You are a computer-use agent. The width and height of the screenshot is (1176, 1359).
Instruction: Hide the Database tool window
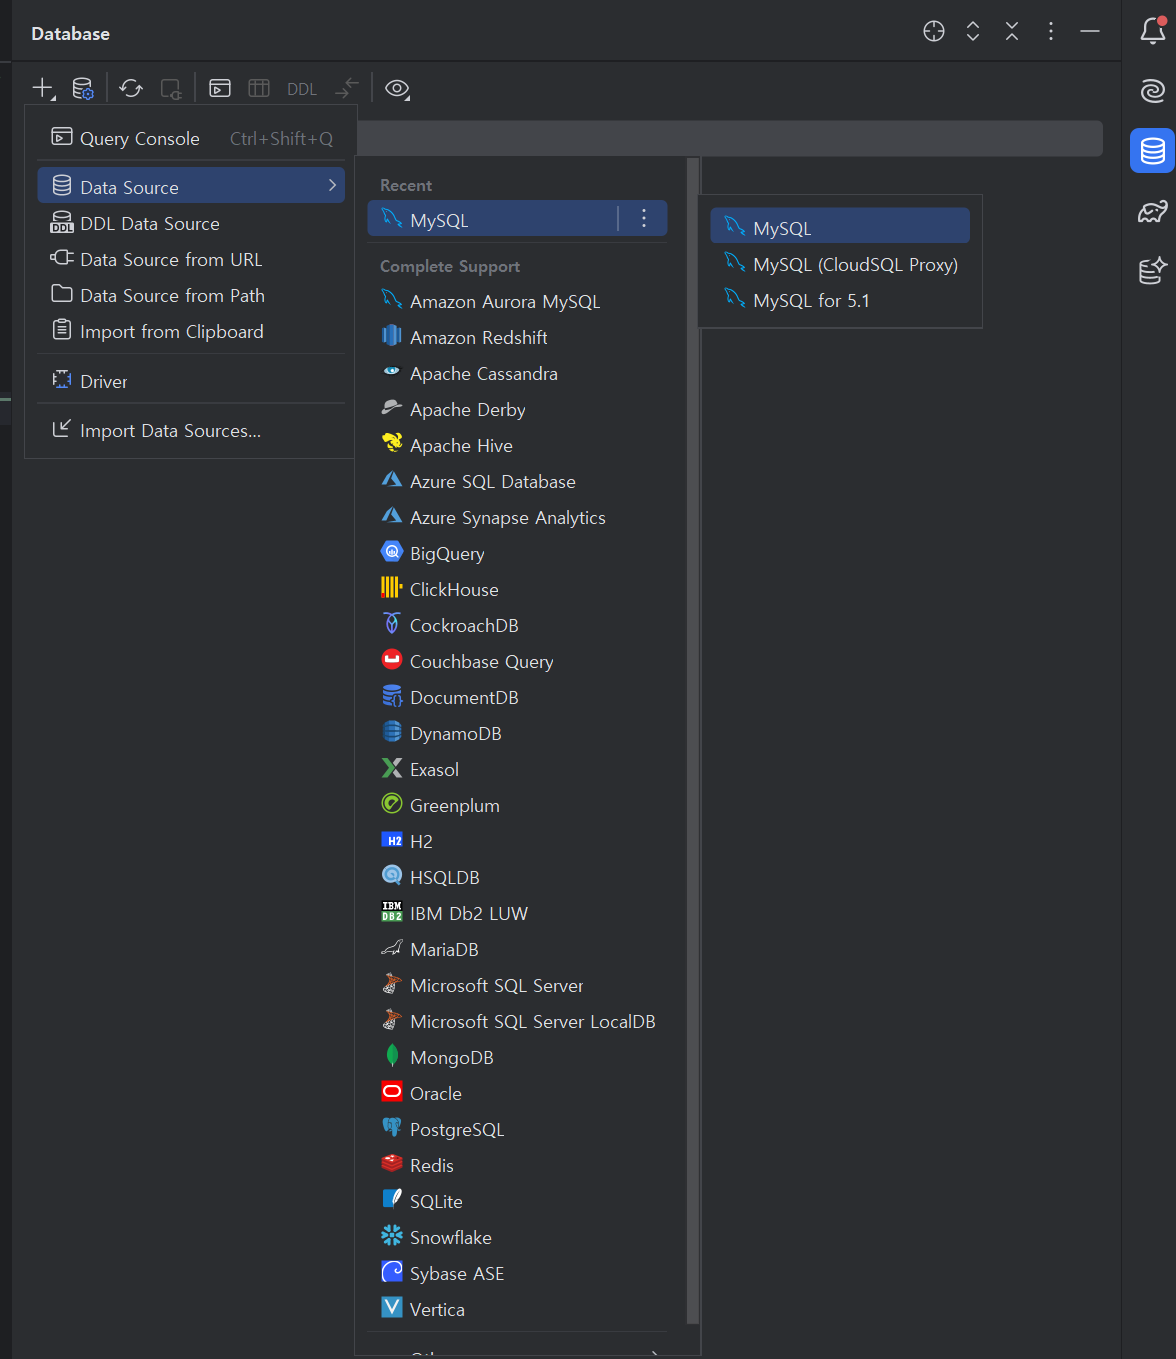click(x=1090, y=31)
